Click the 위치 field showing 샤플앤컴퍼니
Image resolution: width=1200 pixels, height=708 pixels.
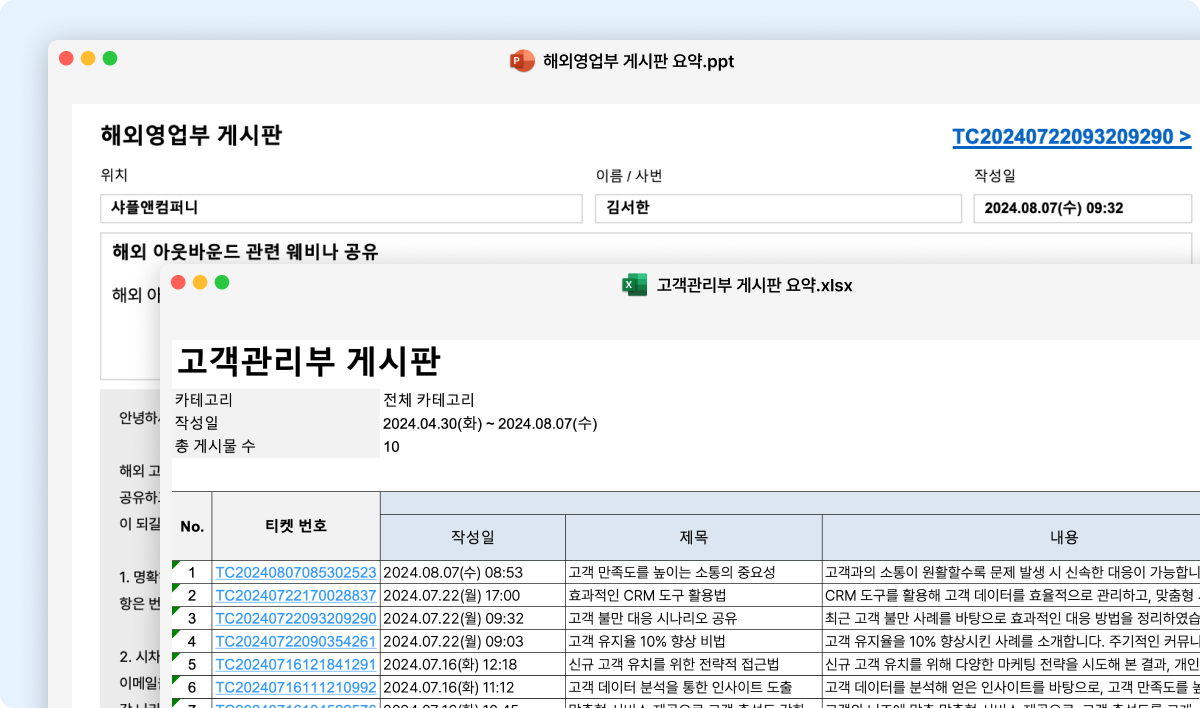pyautogui.click(x=340, y=208)
